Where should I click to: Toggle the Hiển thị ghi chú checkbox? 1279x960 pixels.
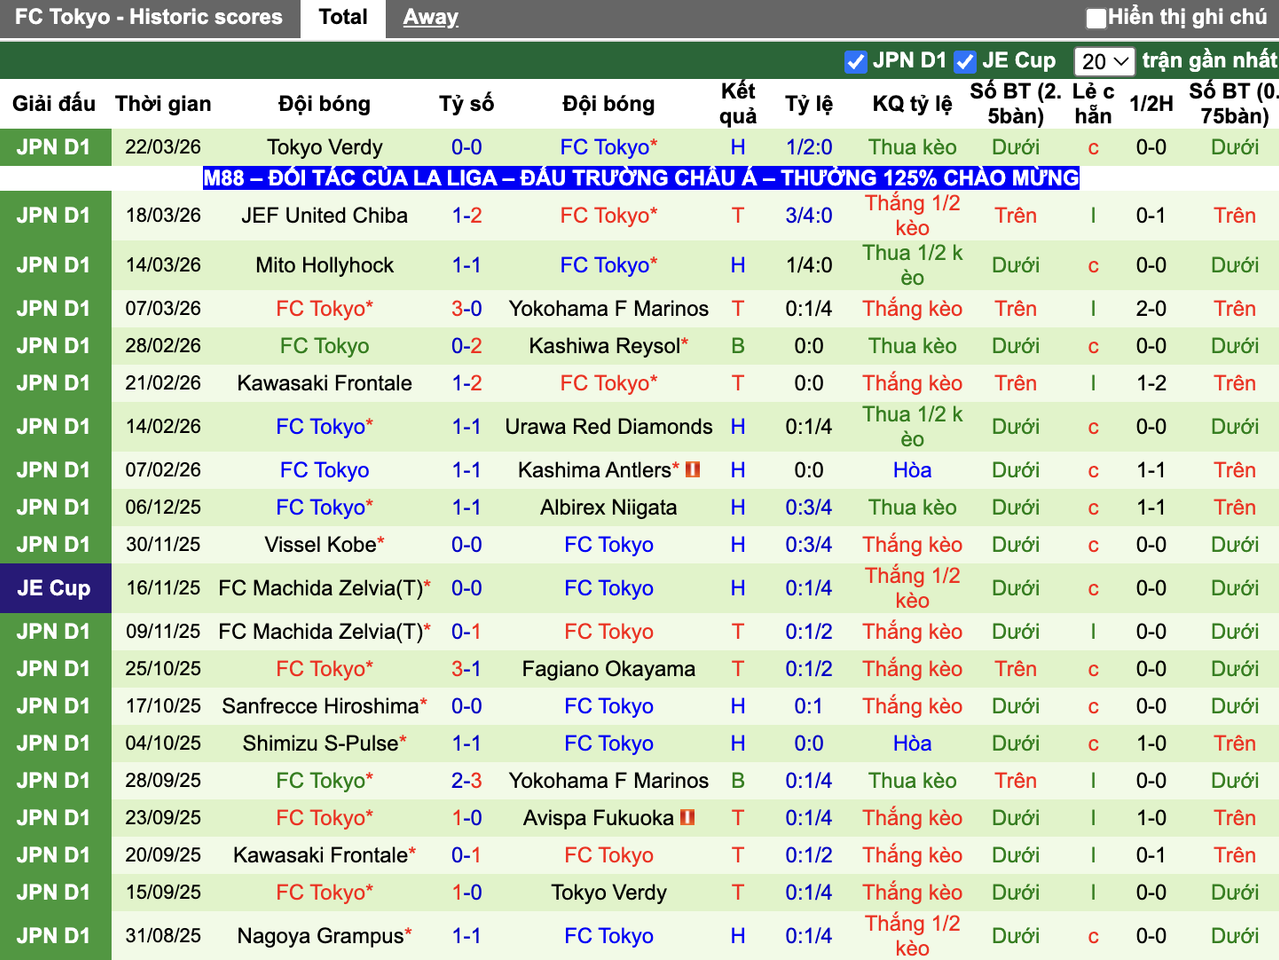click(x=1097, y=17)
